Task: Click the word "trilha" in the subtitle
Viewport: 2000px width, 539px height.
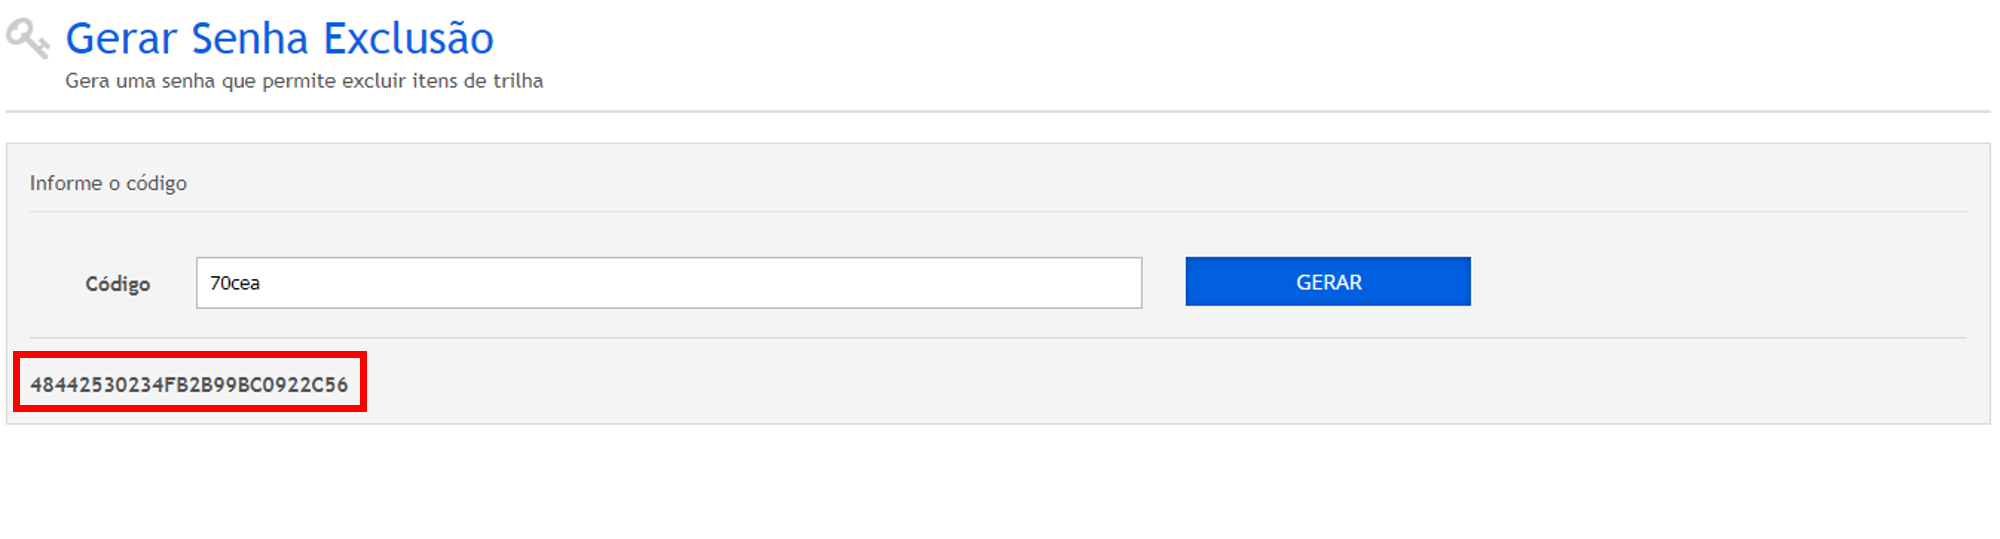Action: click(x=518, y=81)
